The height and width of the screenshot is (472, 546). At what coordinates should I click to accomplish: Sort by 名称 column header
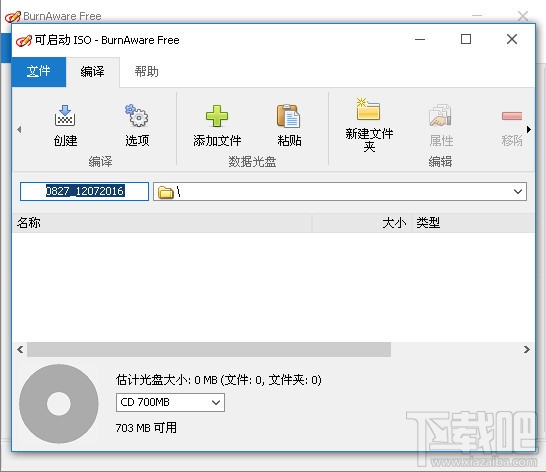(162, 223)
